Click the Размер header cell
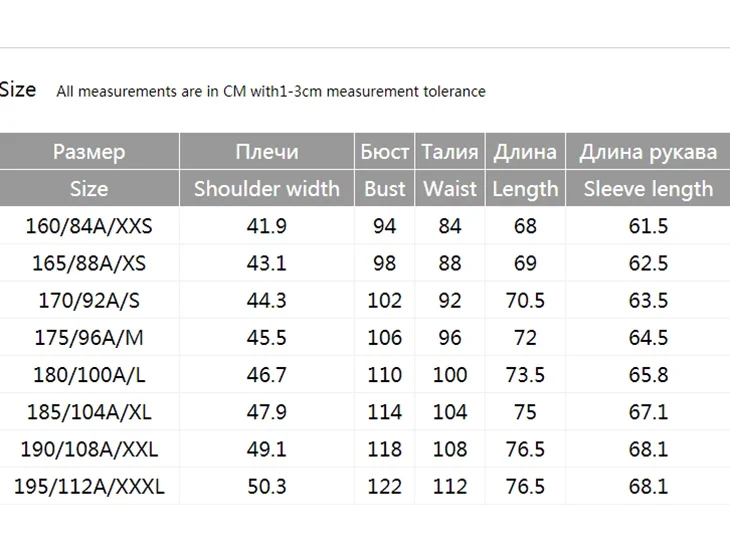The width and height of the screenshot is (730, 553). tap(89, 152)
